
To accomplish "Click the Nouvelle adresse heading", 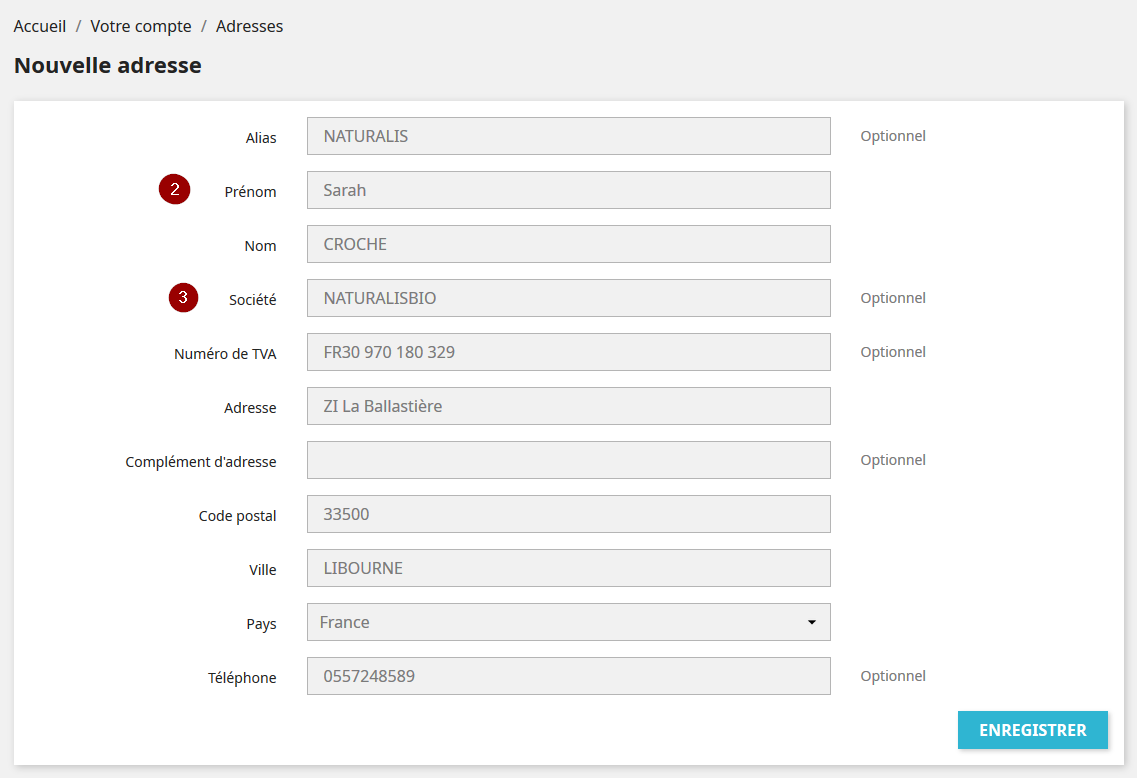I will click(108, 65).
